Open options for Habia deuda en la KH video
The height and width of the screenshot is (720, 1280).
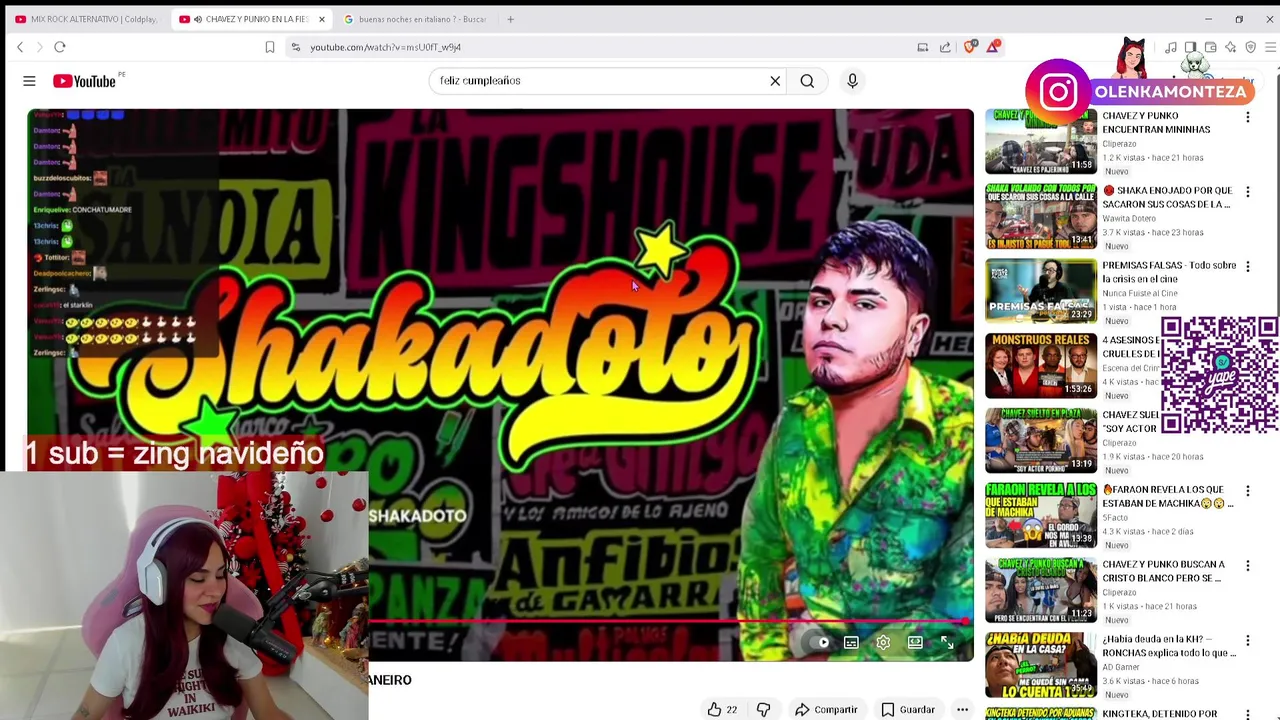click(x=1247, y=640)
